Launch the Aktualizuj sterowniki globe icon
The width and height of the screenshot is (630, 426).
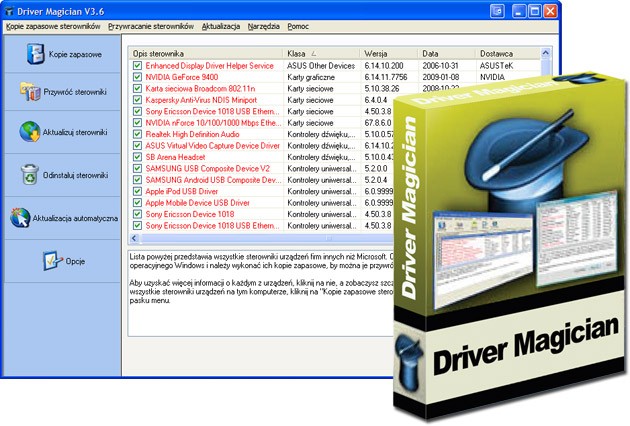30,132
